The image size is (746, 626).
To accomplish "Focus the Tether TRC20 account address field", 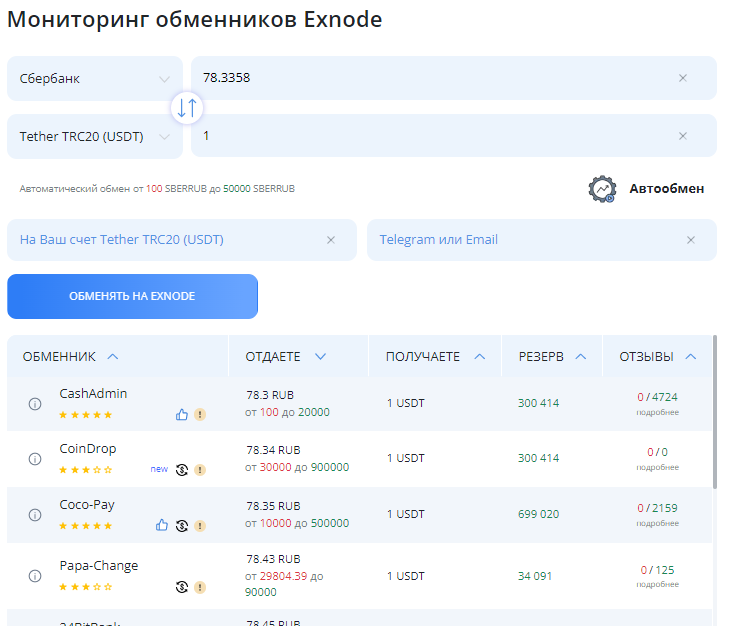I will (x=182, y=240).
